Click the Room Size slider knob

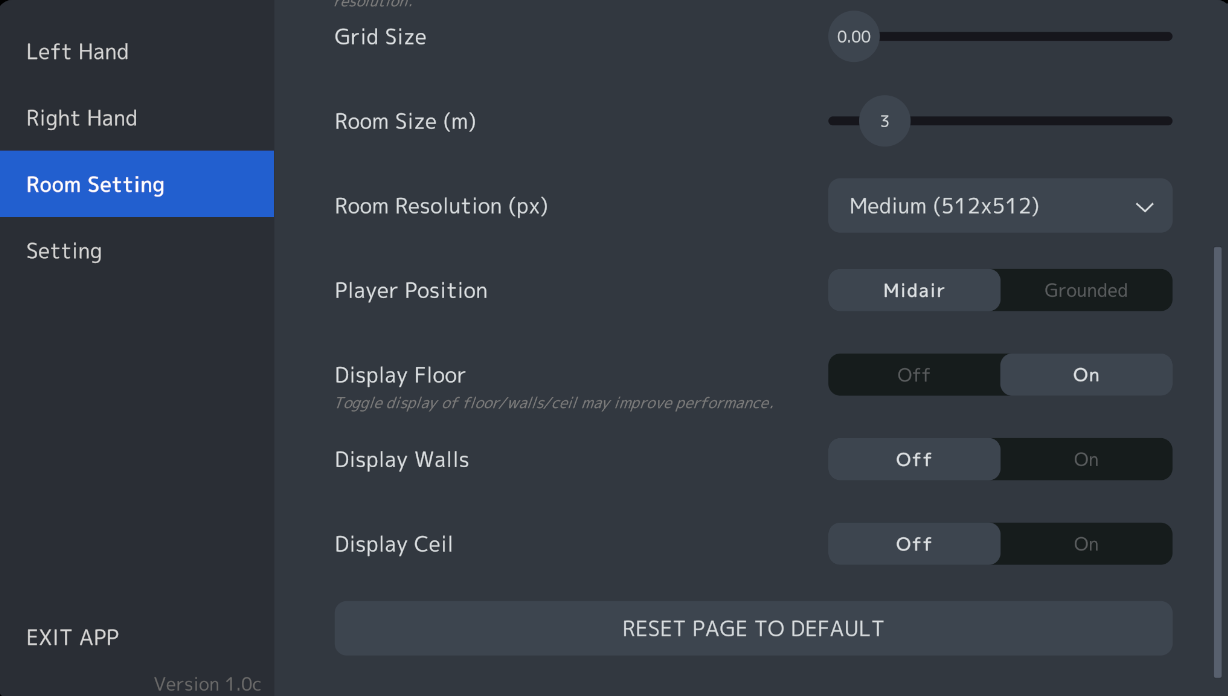885,121
